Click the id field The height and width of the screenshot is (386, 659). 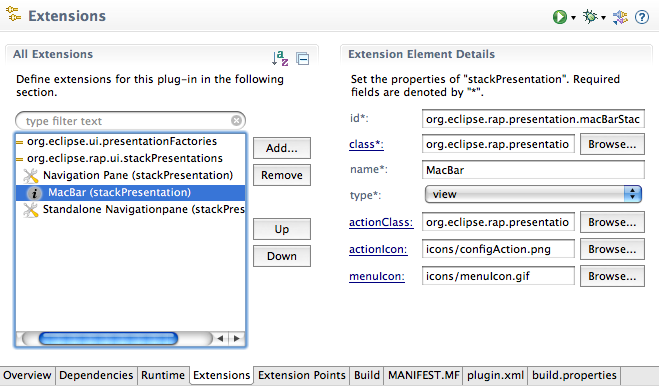click(533, 119)
